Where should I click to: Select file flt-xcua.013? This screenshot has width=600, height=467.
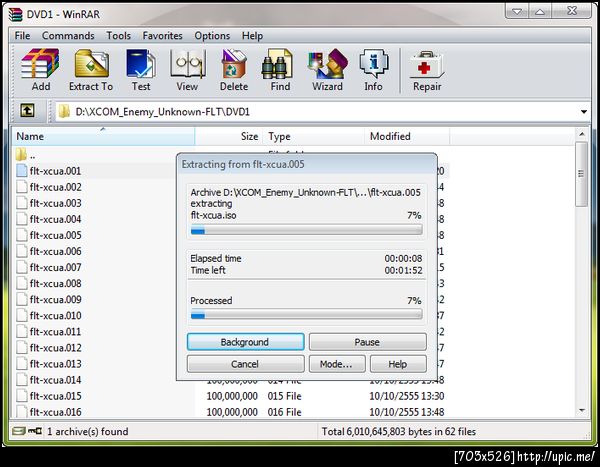55,364
